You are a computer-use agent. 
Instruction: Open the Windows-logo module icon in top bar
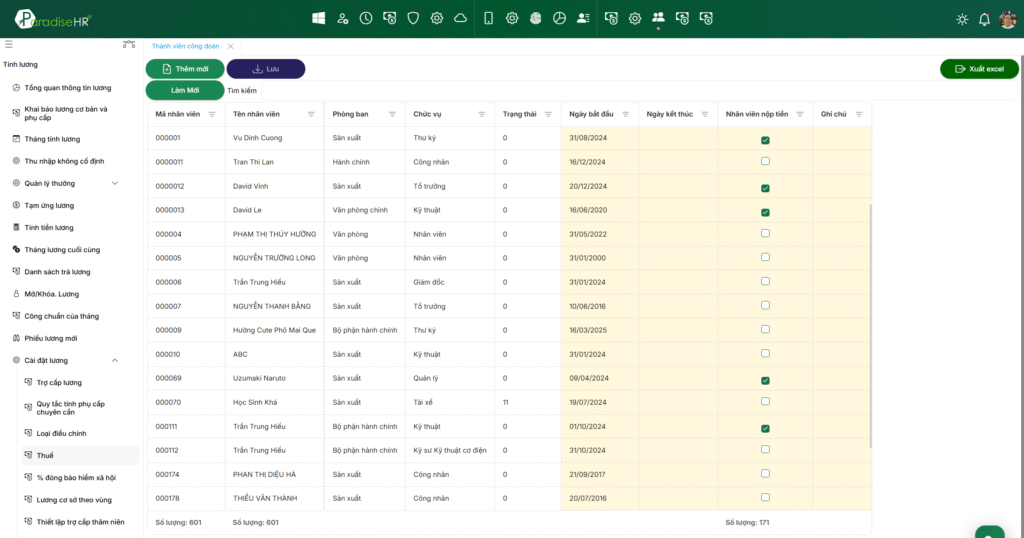[x=319, y=18]
